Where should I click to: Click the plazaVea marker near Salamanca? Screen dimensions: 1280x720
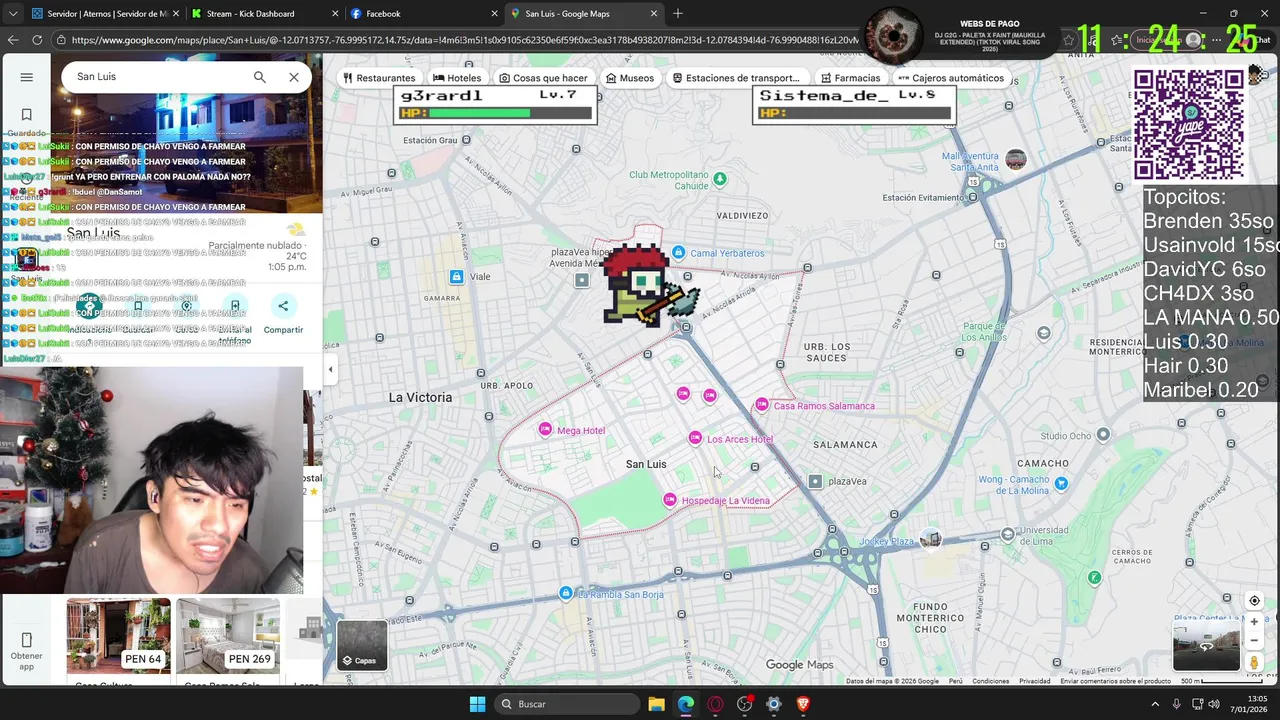[x=815, y=481]
